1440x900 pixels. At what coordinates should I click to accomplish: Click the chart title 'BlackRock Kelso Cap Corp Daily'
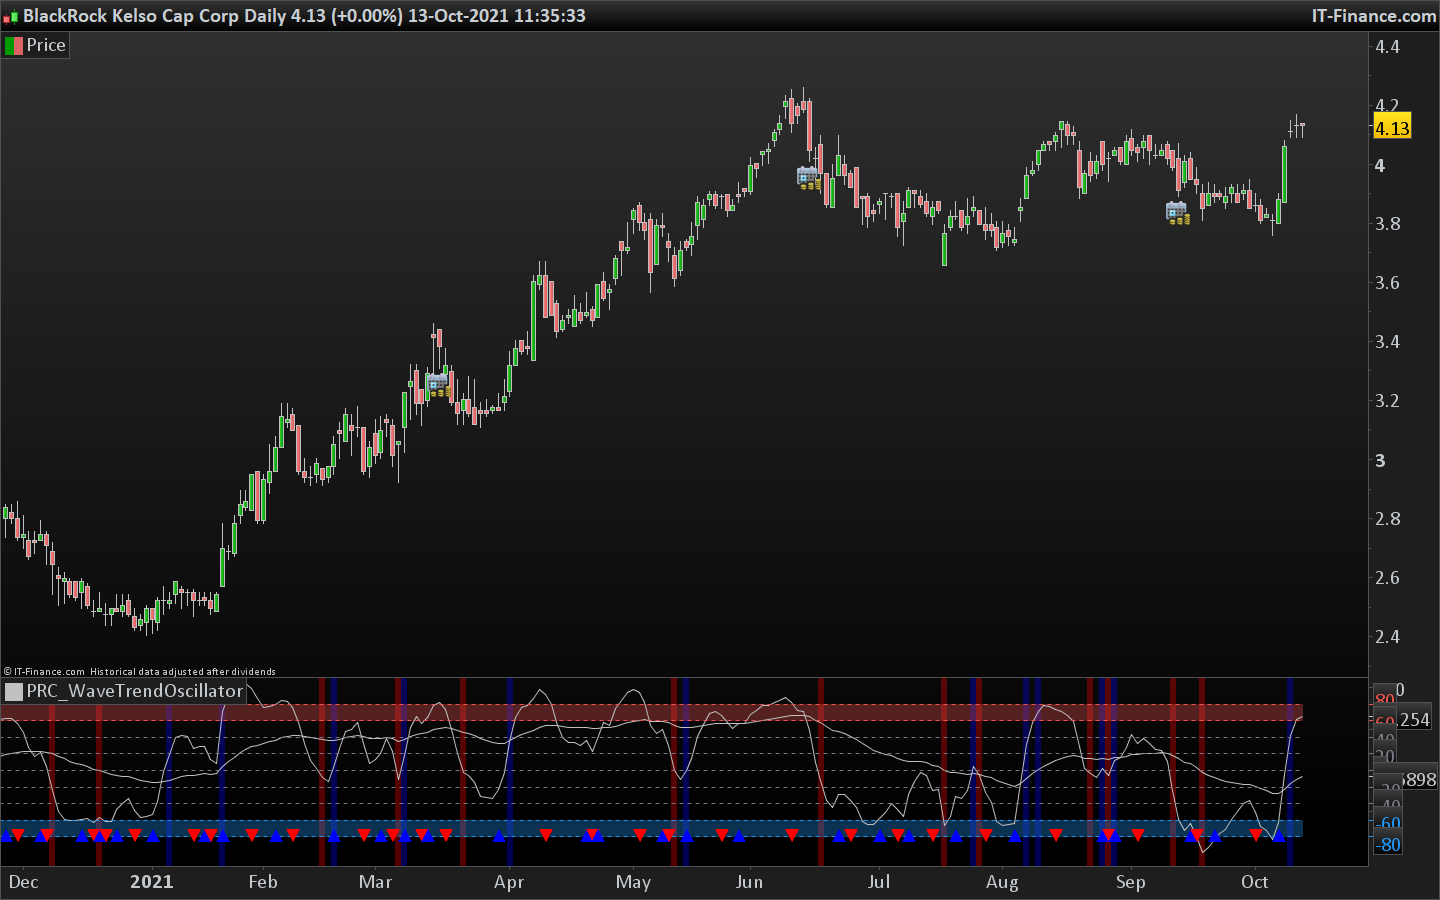pos(154,16)
